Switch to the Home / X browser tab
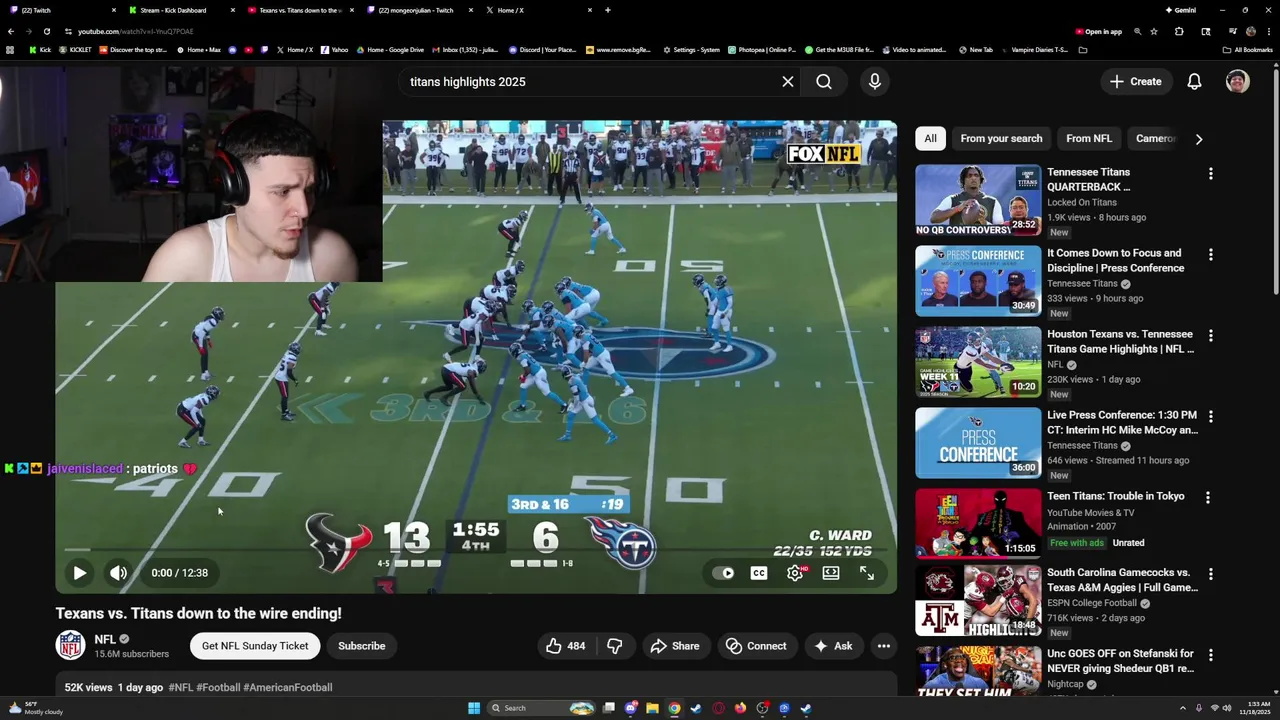The width and height of the screenshot is (1280, 720). [538, 10]
